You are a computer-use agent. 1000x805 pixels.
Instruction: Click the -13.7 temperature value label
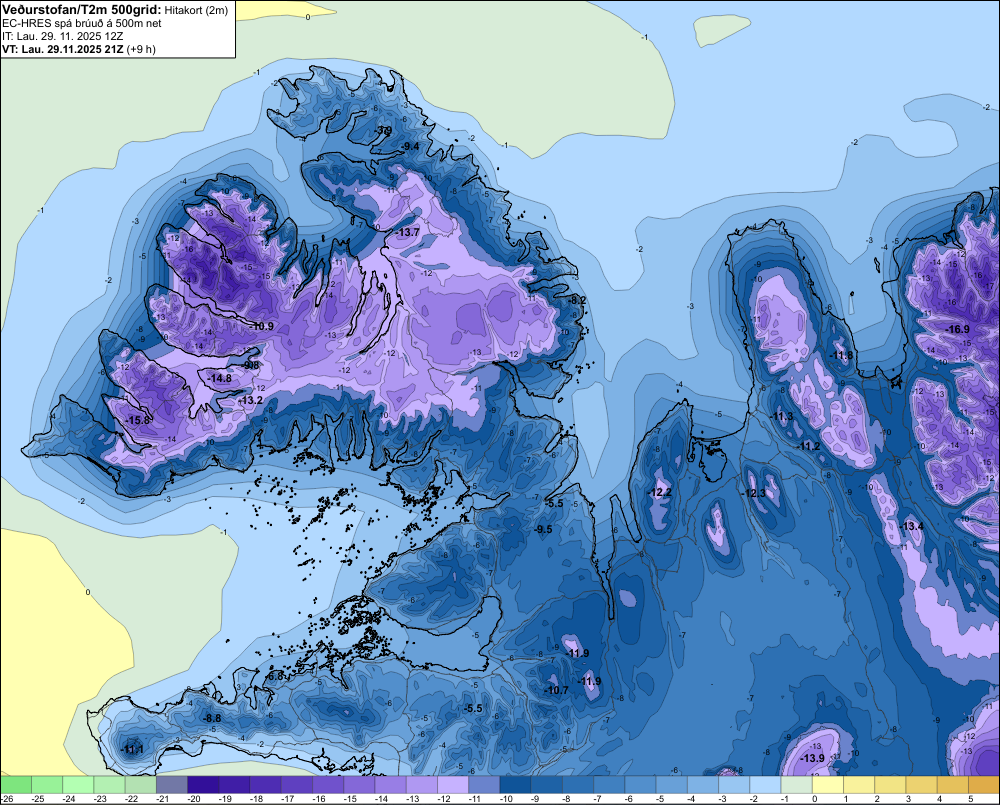tap(408, 232)
